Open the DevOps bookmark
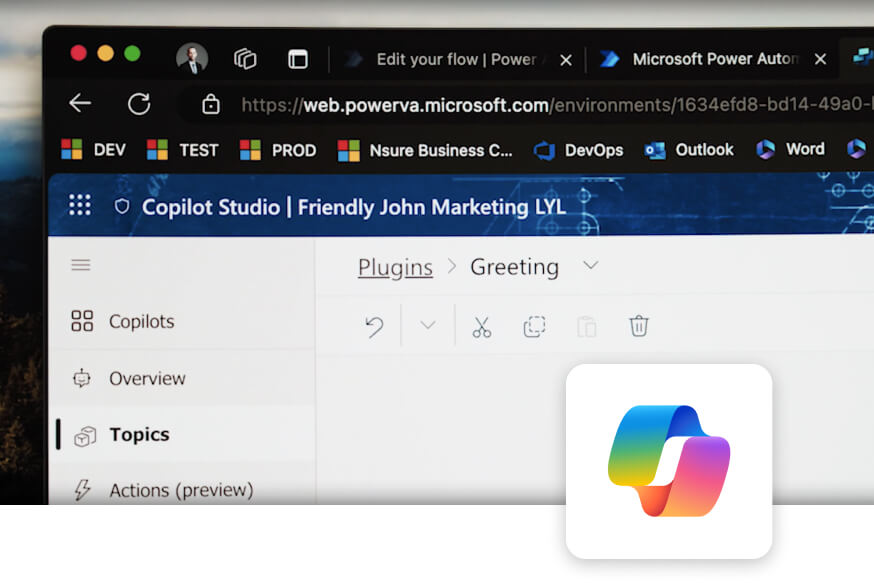This screenshot has height=583, width=874. tap(578, 150)
